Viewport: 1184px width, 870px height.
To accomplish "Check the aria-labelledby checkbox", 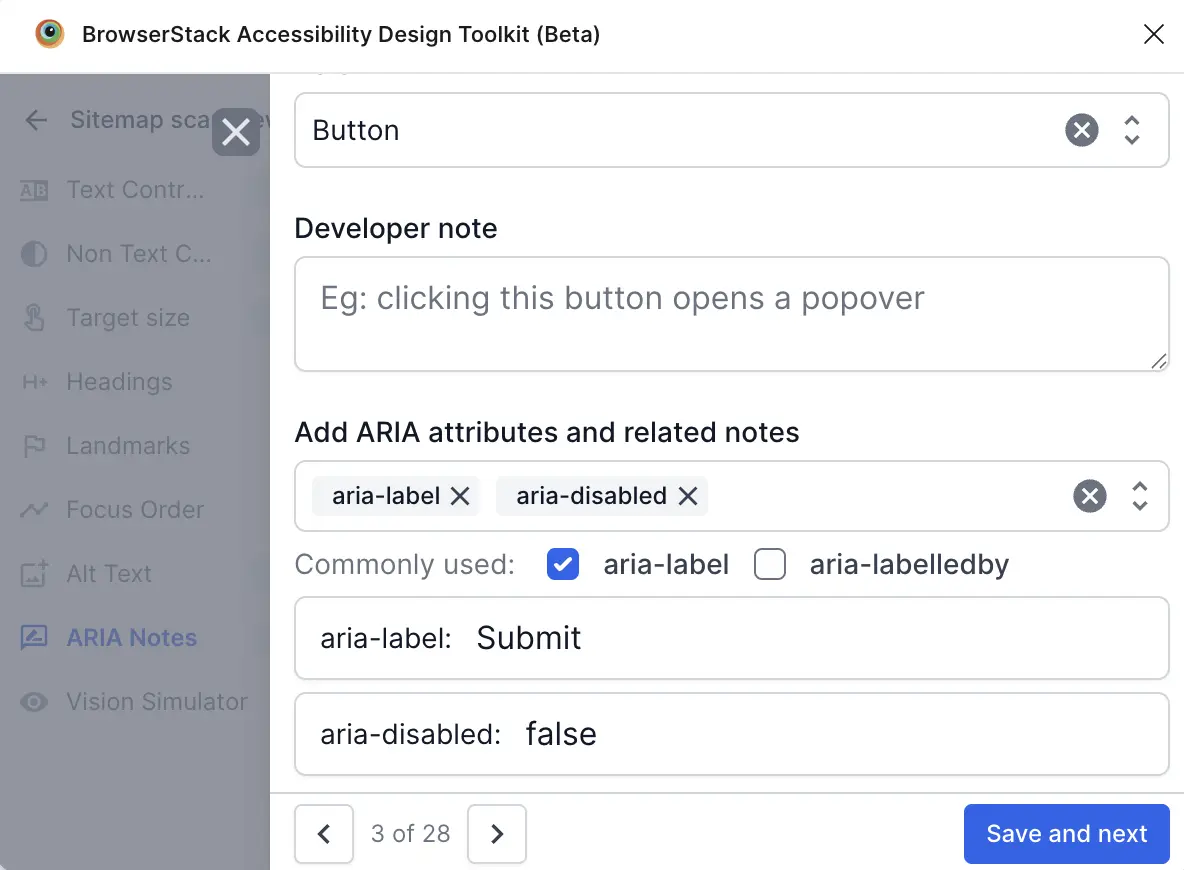I will 769,564.
